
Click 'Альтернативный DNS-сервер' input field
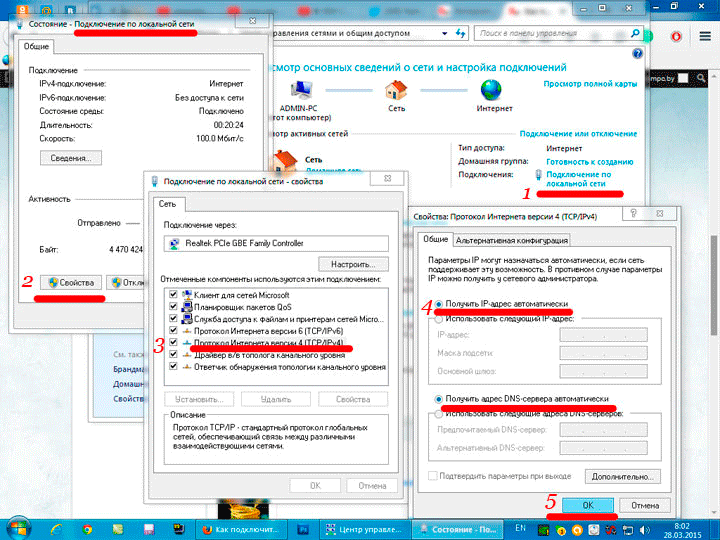[x=603, y=448]
